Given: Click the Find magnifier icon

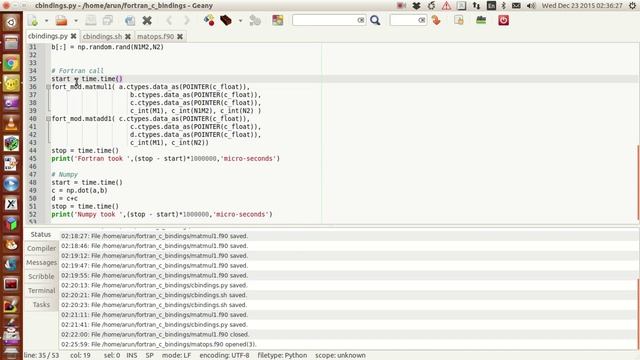Looking at the screenshot, I should [x=375, y=20].
